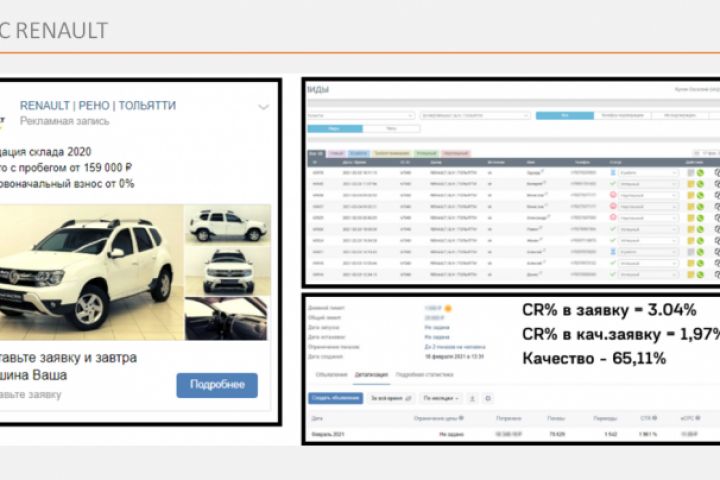This screenshot has height=480, width=720.
Task: Click the Рекламная запись label
Action: 64,121
